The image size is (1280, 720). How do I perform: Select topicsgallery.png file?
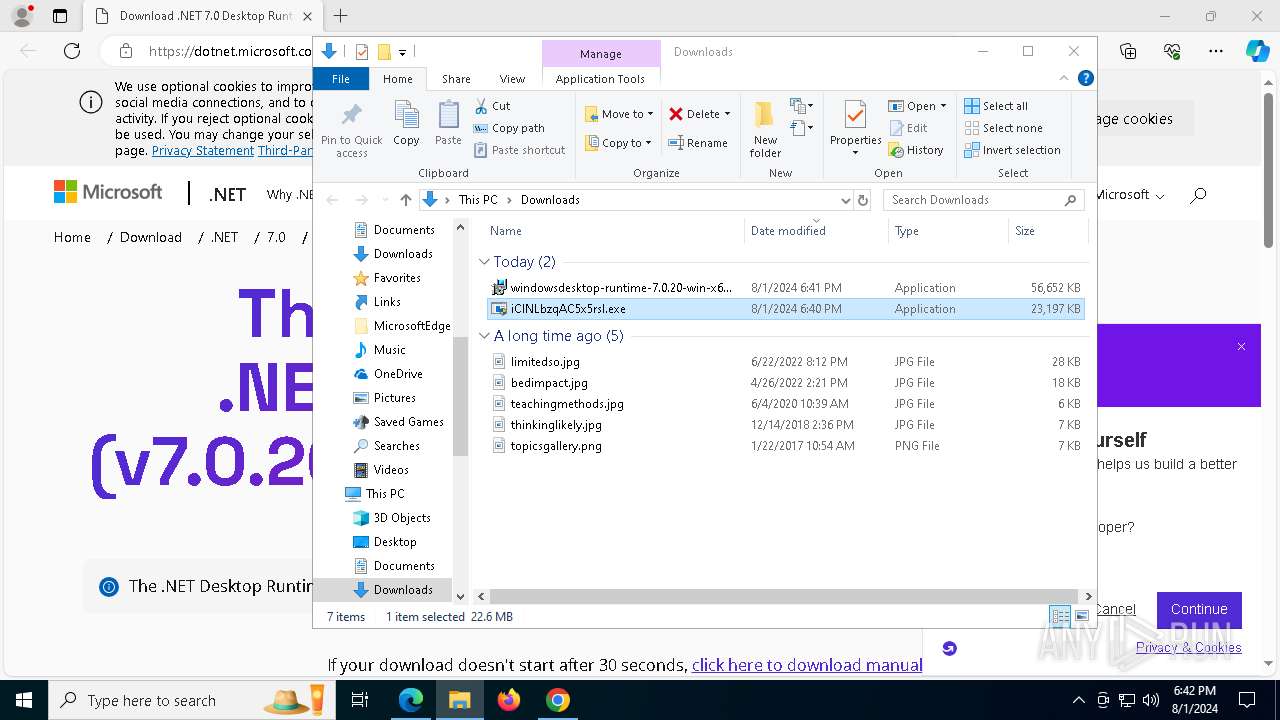tap(787, 446)
